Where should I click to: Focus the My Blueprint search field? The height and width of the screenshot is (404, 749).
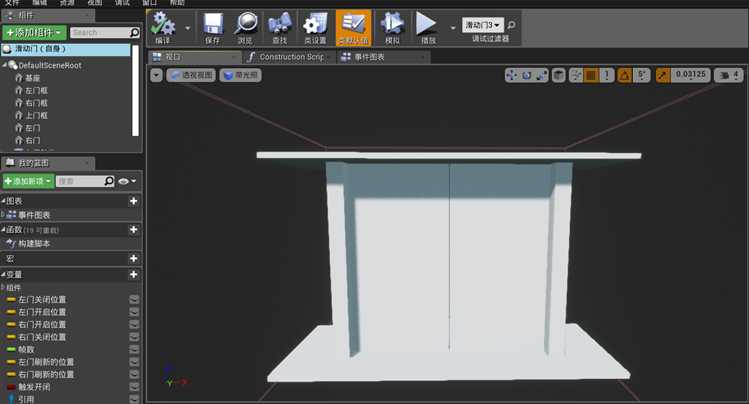pyautogui.click(x=85, y=181)
